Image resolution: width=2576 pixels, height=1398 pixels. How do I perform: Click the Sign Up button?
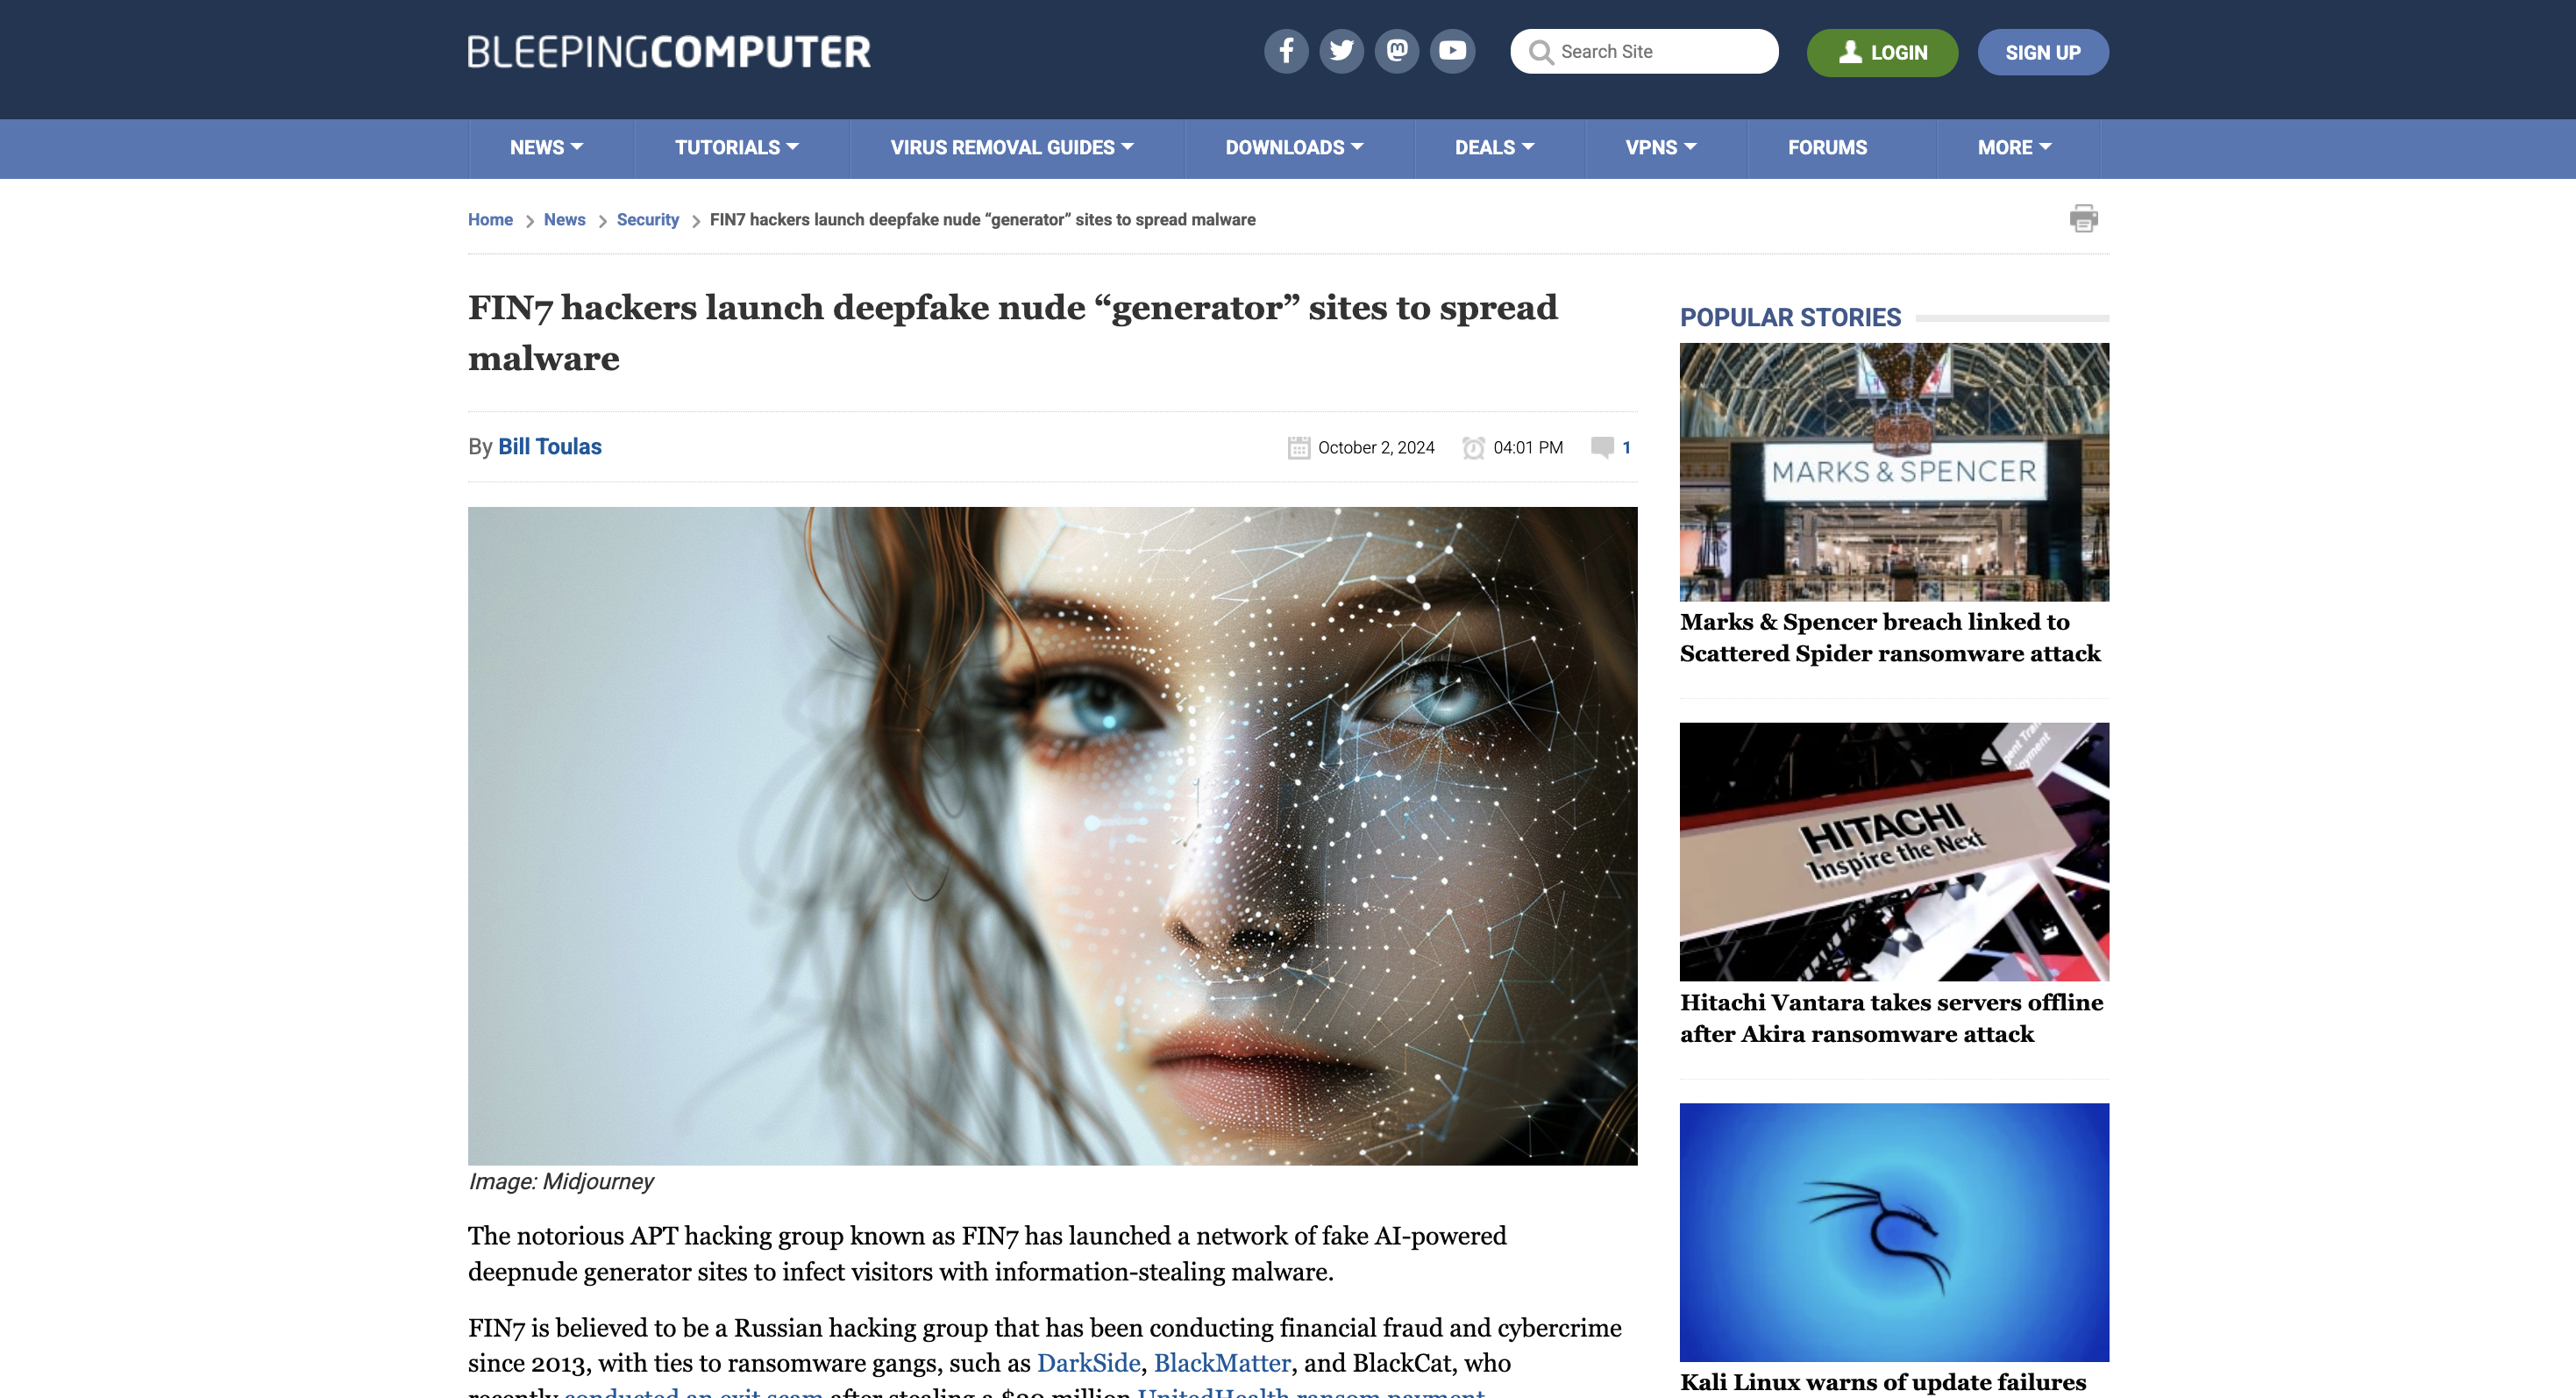pyautogui.click(x=2043, y=52)
